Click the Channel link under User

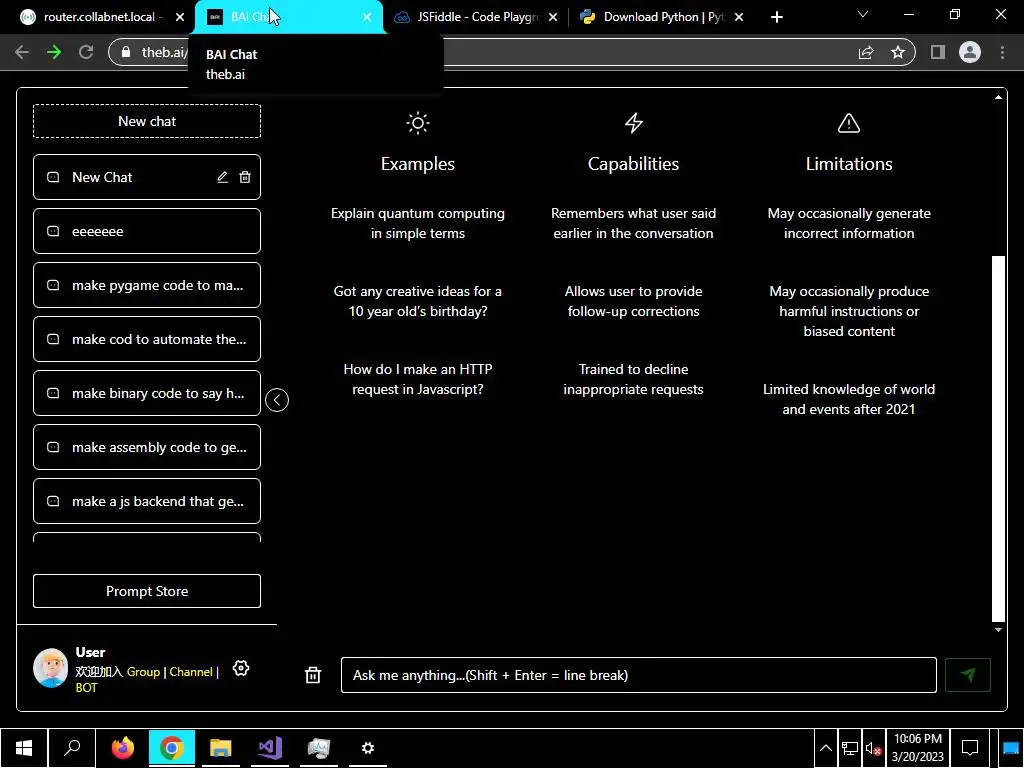click(191, 671)
